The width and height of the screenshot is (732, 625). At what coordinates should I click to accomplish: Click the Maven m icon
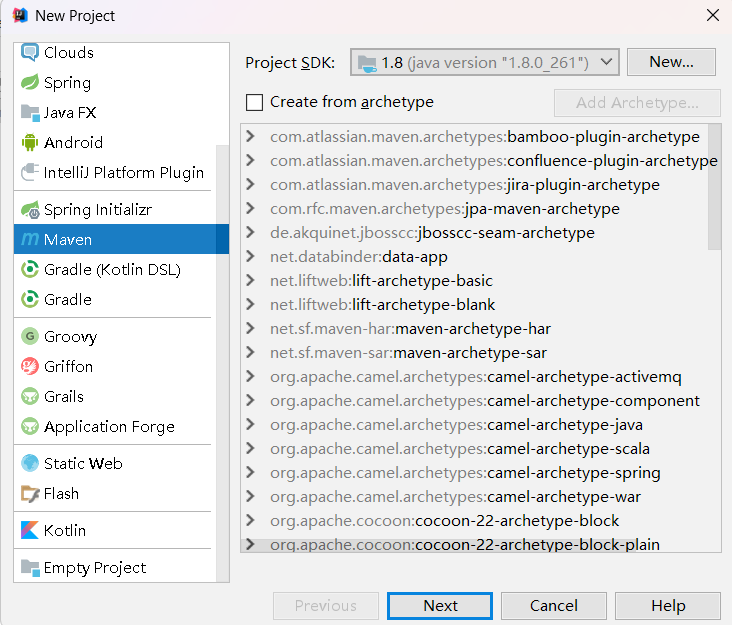[x=30, y=239]
